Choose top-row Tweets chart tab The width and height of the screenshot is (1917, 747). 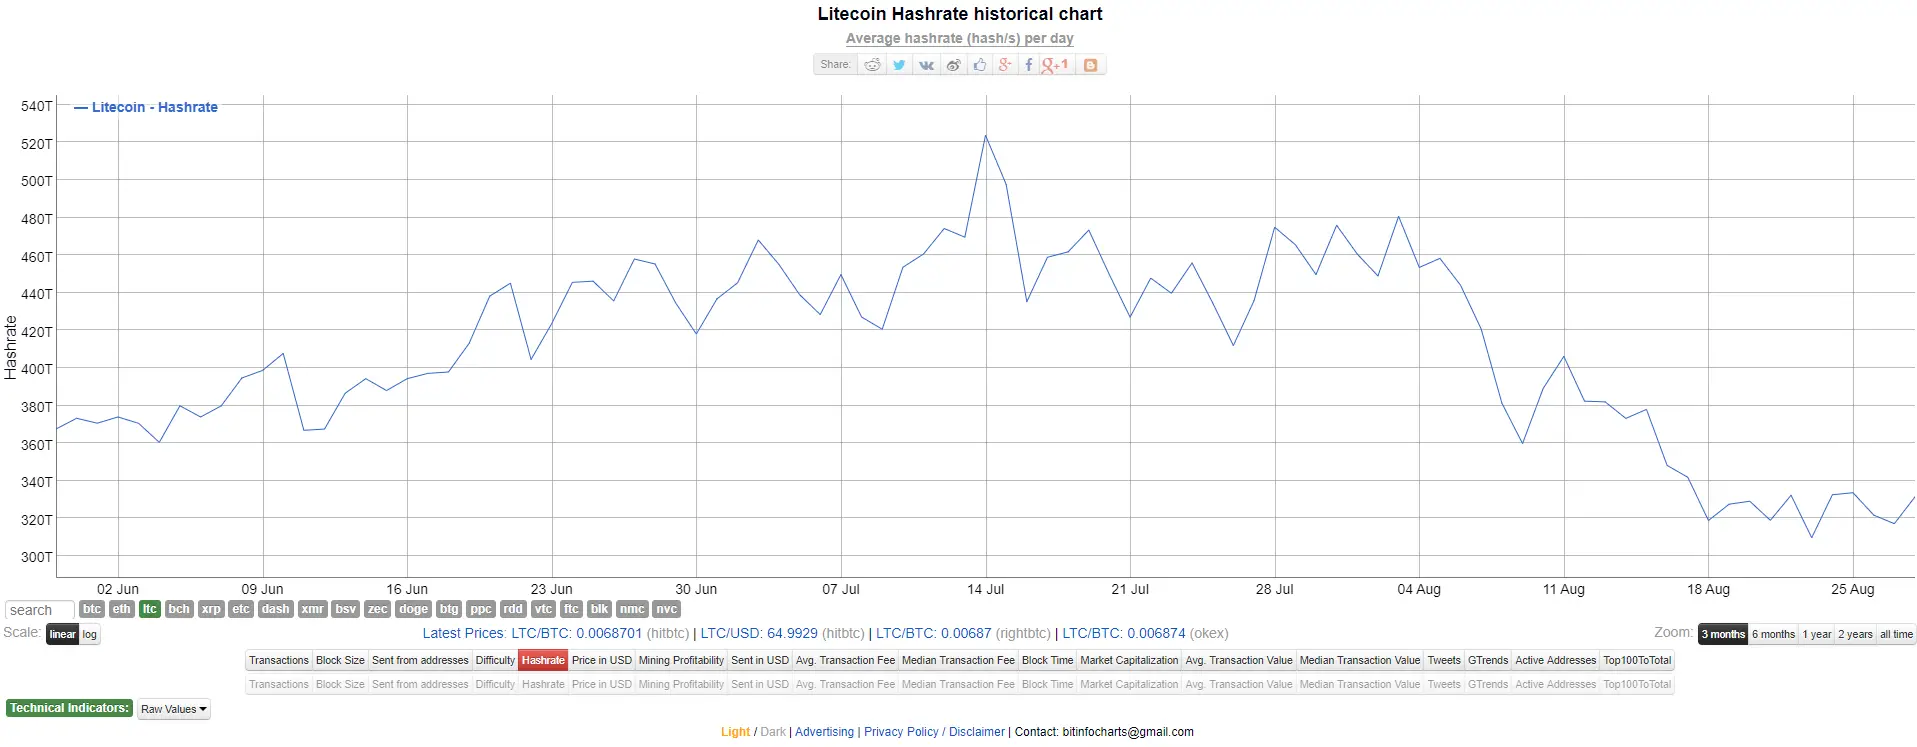coord(1443,660)
